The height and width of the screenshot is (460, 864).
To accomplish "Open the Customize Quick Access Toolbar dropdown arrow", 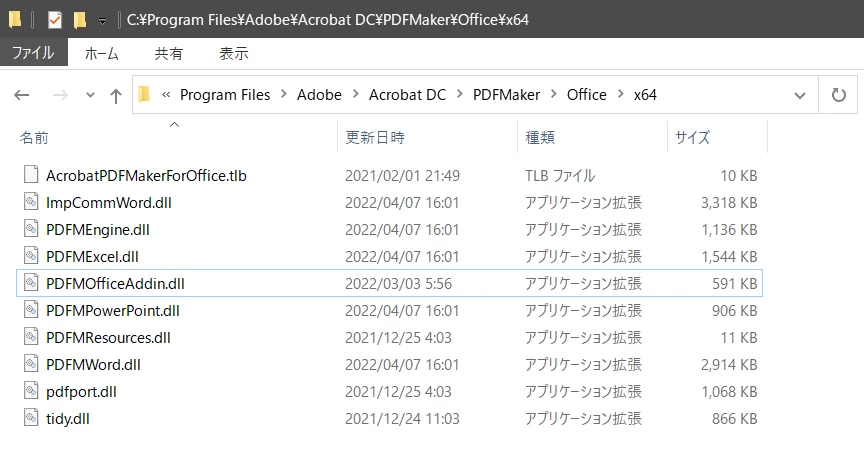I will coord(102,21).
